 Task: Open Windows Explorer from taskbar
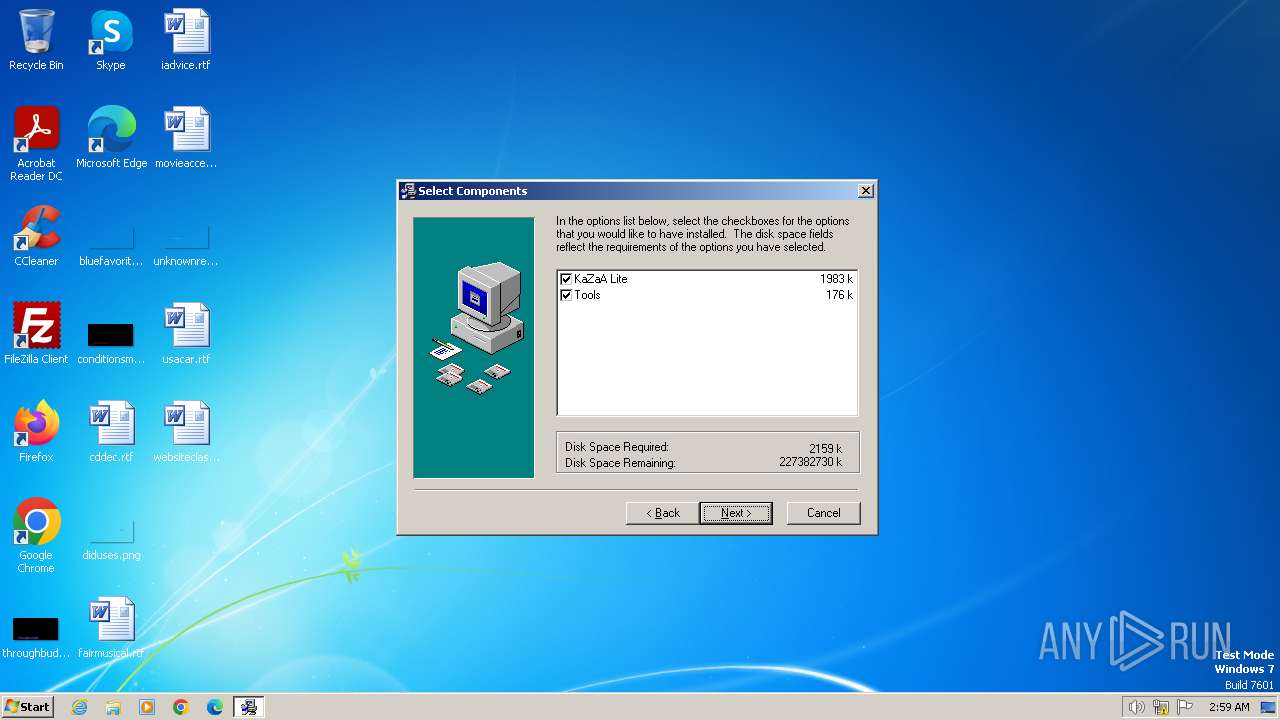tap(113, 707)
